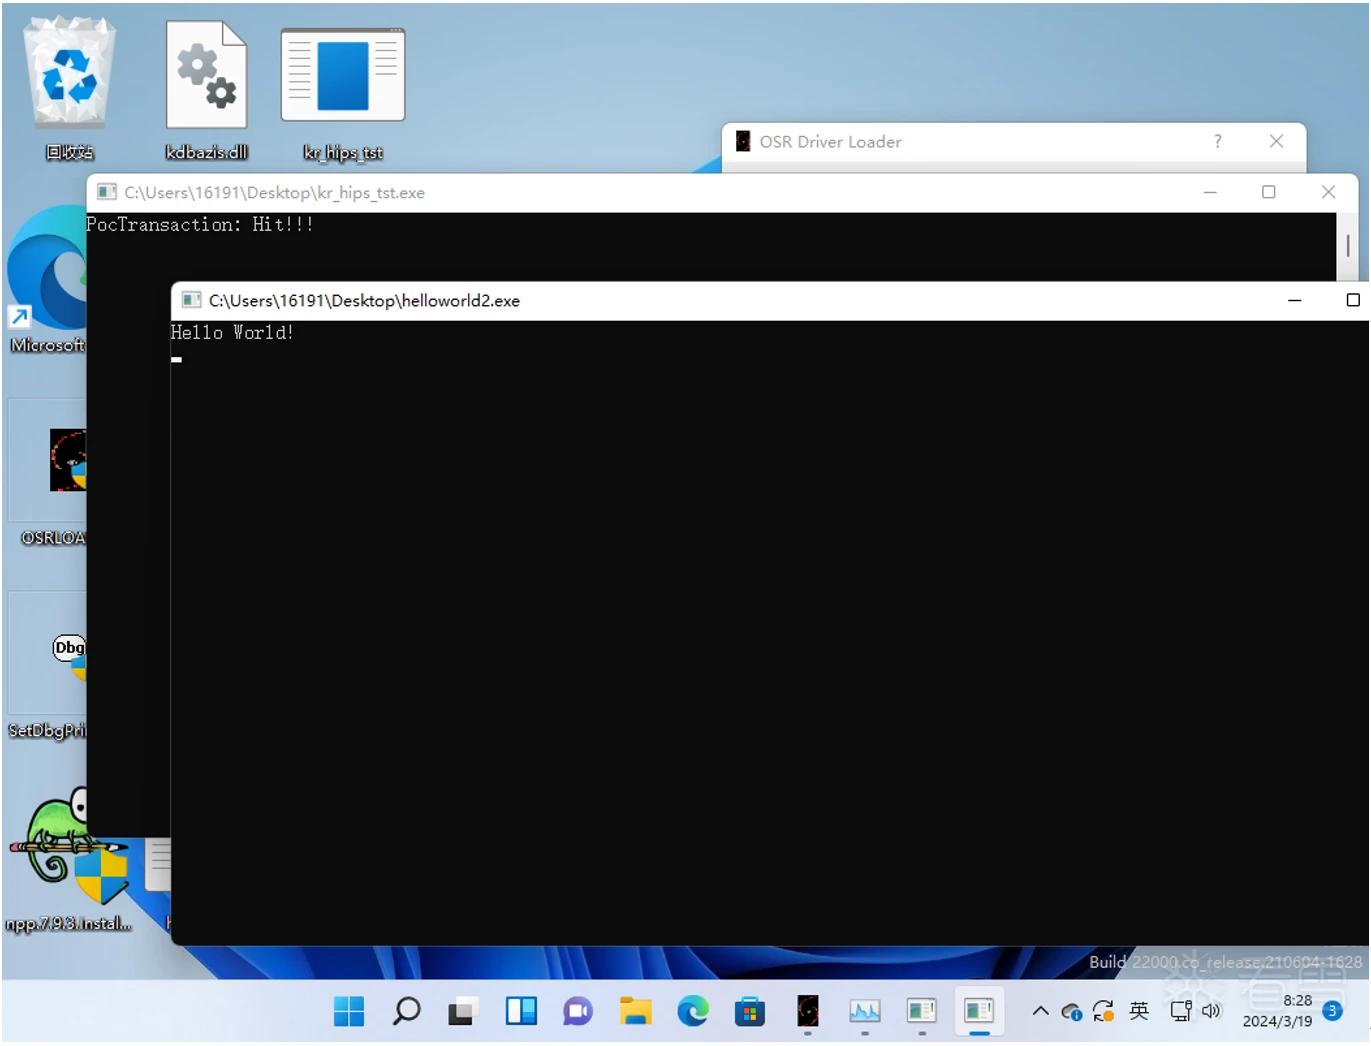Open the cloud sync tray icon
The height and width of the screenshot is (1046, 1371).
pos(1071,1012)
